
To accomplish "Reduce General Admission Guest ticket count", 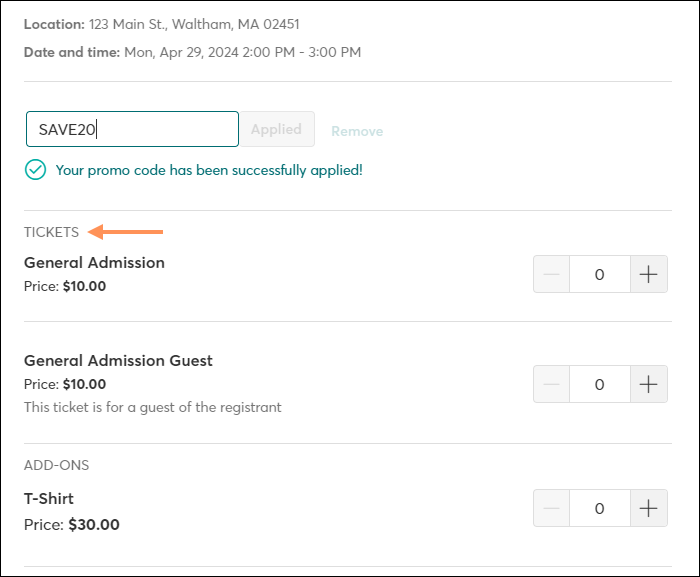I will pyautogui.click(x=551, y=384).
